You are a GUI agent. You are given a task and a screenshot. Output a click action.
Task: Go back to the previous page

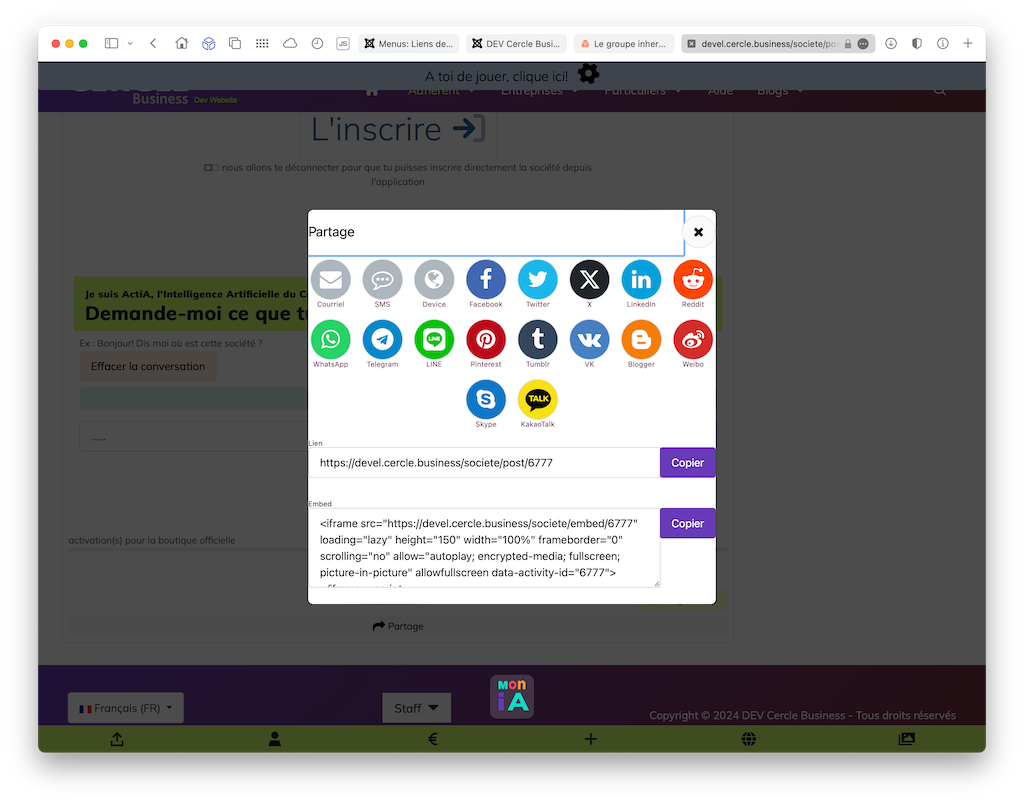[x=153, y=43]
